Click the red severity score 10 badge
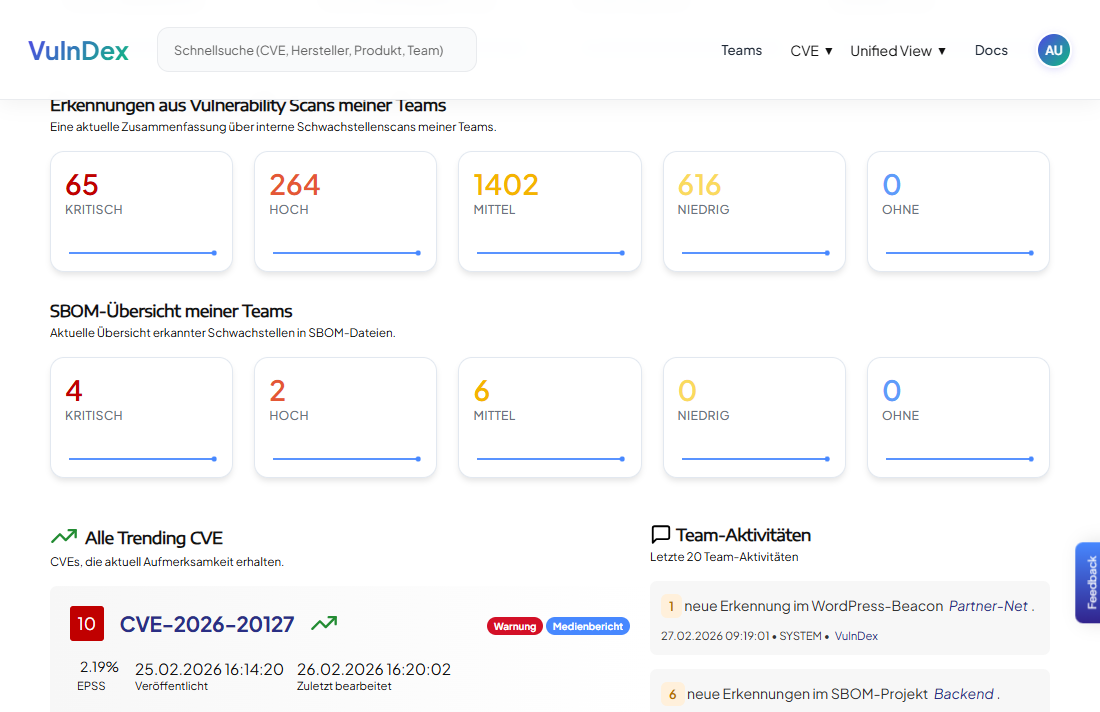Viewport: 1100px width, 712px height. [x=87, y=624]
